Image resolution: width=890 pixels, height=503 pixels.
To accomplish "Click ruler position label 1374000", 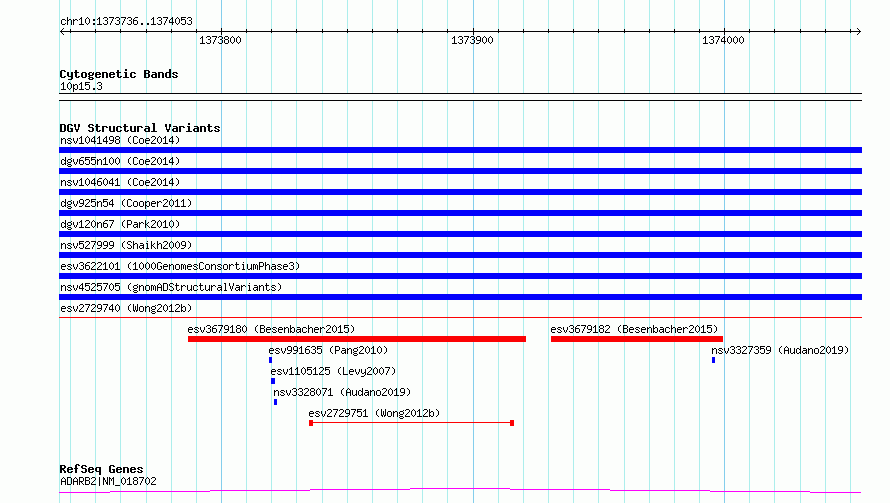I will (723, 40).
